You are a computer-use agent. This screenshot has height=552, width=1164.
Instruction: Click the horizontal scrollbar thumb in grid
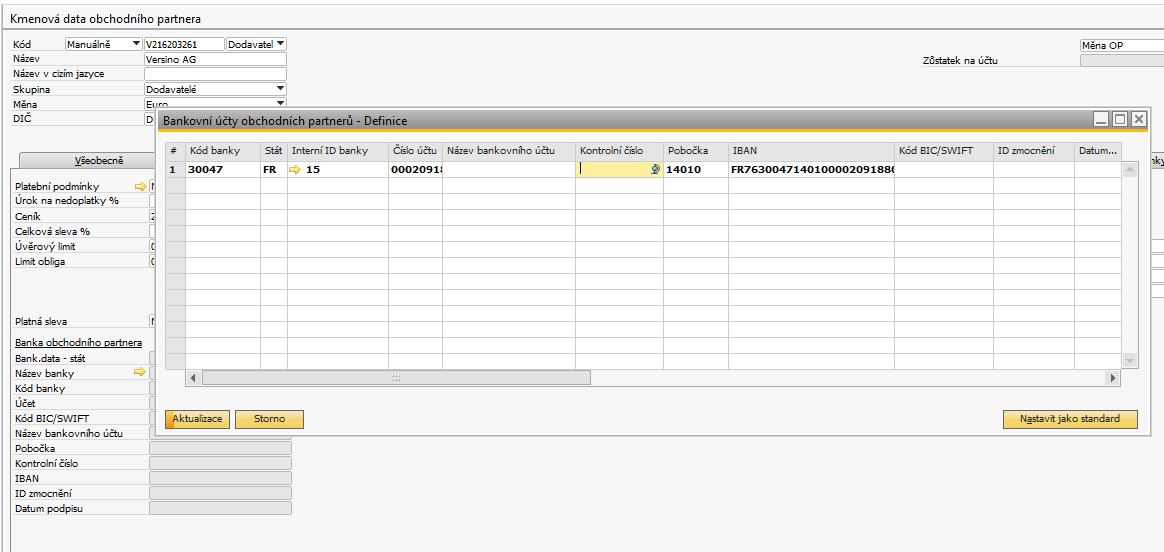[396, 378]
